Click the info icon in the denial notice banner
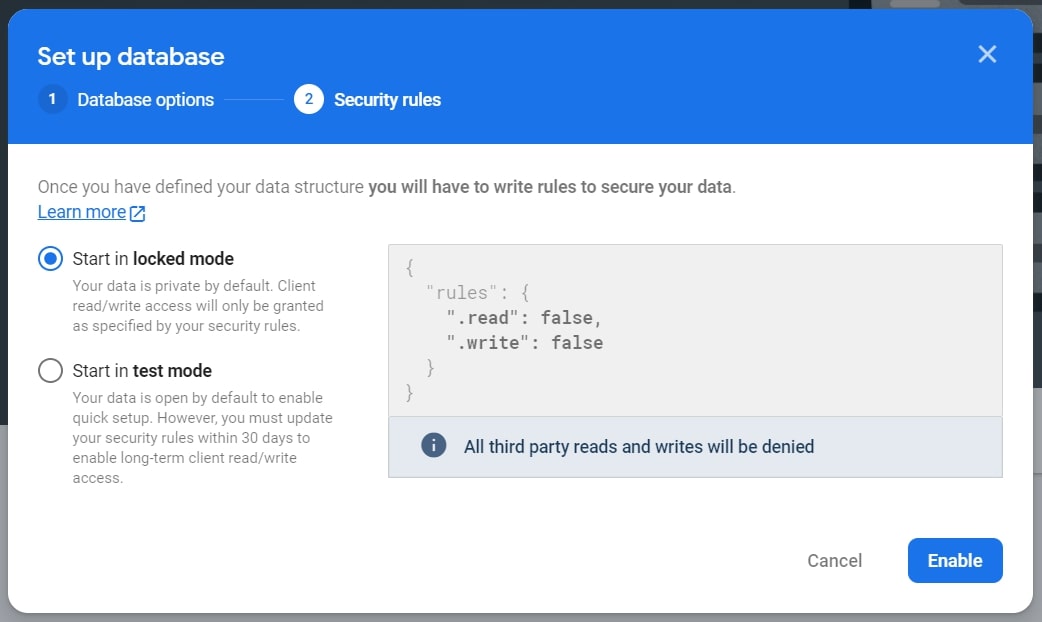 (x=433, y=446)
